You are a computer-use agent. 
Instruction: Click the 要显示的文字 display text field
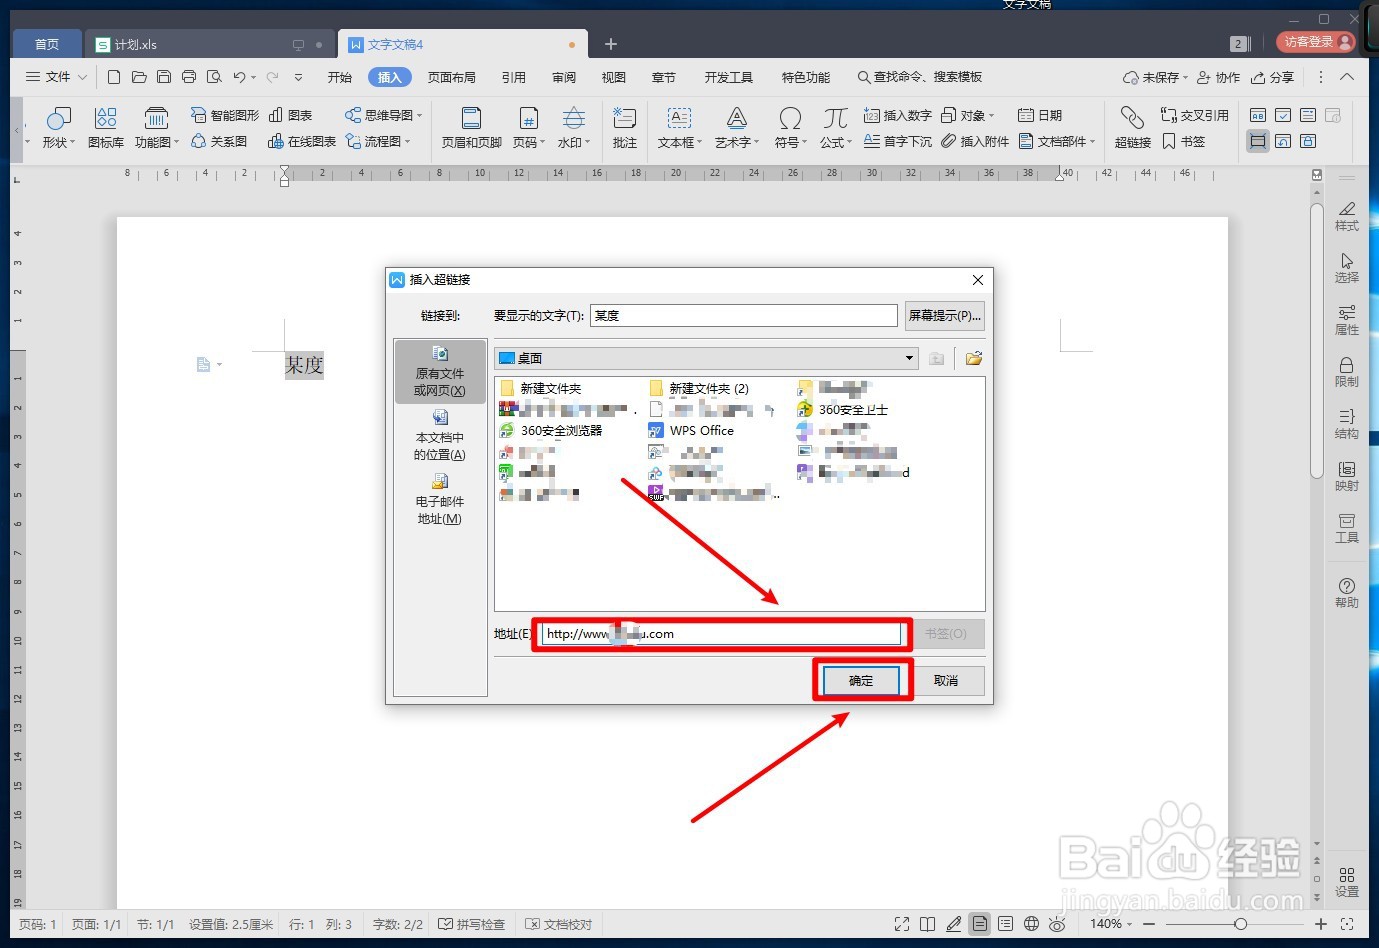pos(744,316)
